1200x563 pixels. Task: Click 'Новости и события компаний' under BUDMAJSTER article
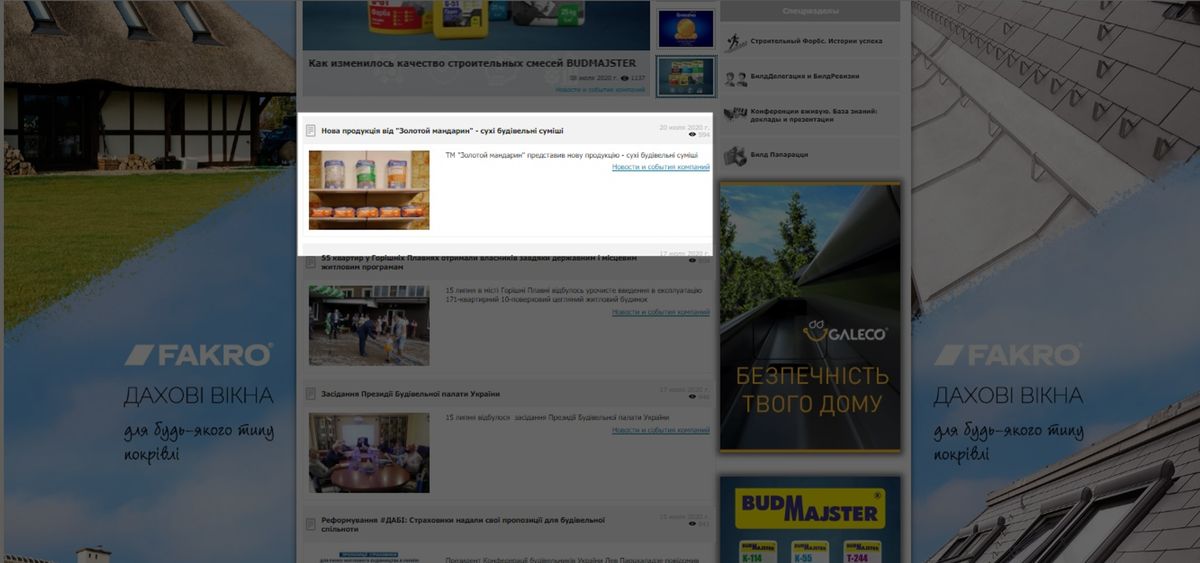(601, 89)
